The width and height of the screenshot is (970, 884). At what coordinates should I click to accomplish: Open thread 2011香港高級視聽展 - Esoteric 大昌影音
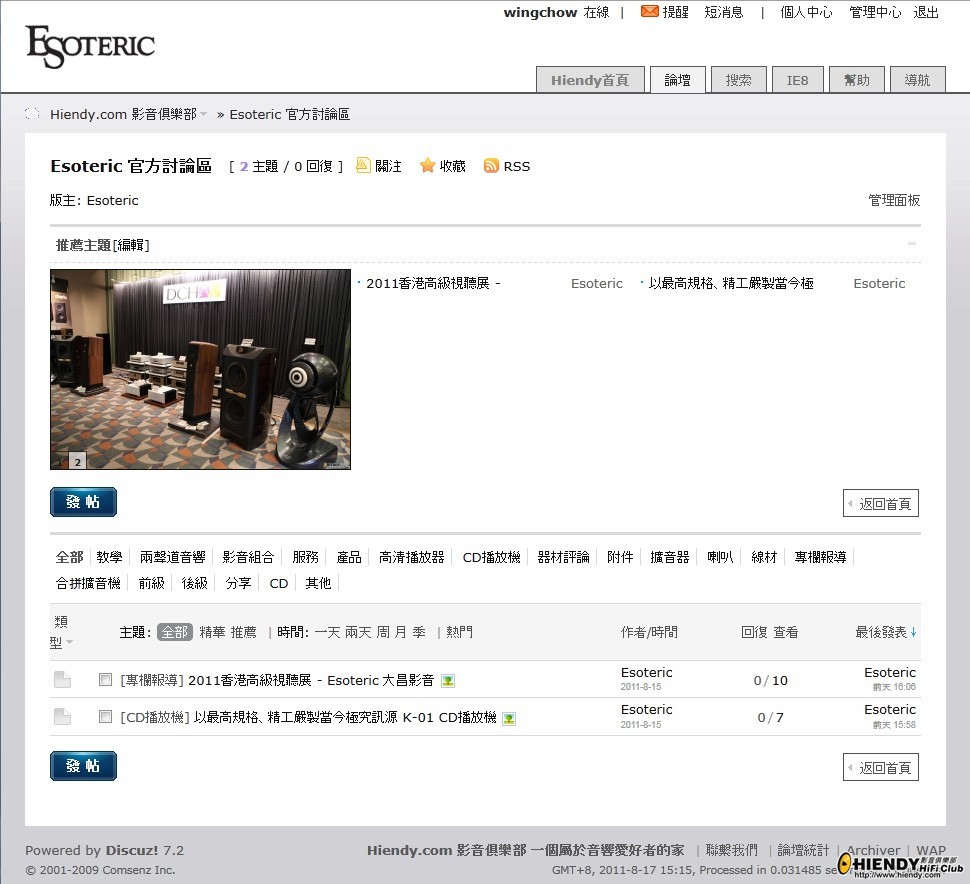(311, 680)
